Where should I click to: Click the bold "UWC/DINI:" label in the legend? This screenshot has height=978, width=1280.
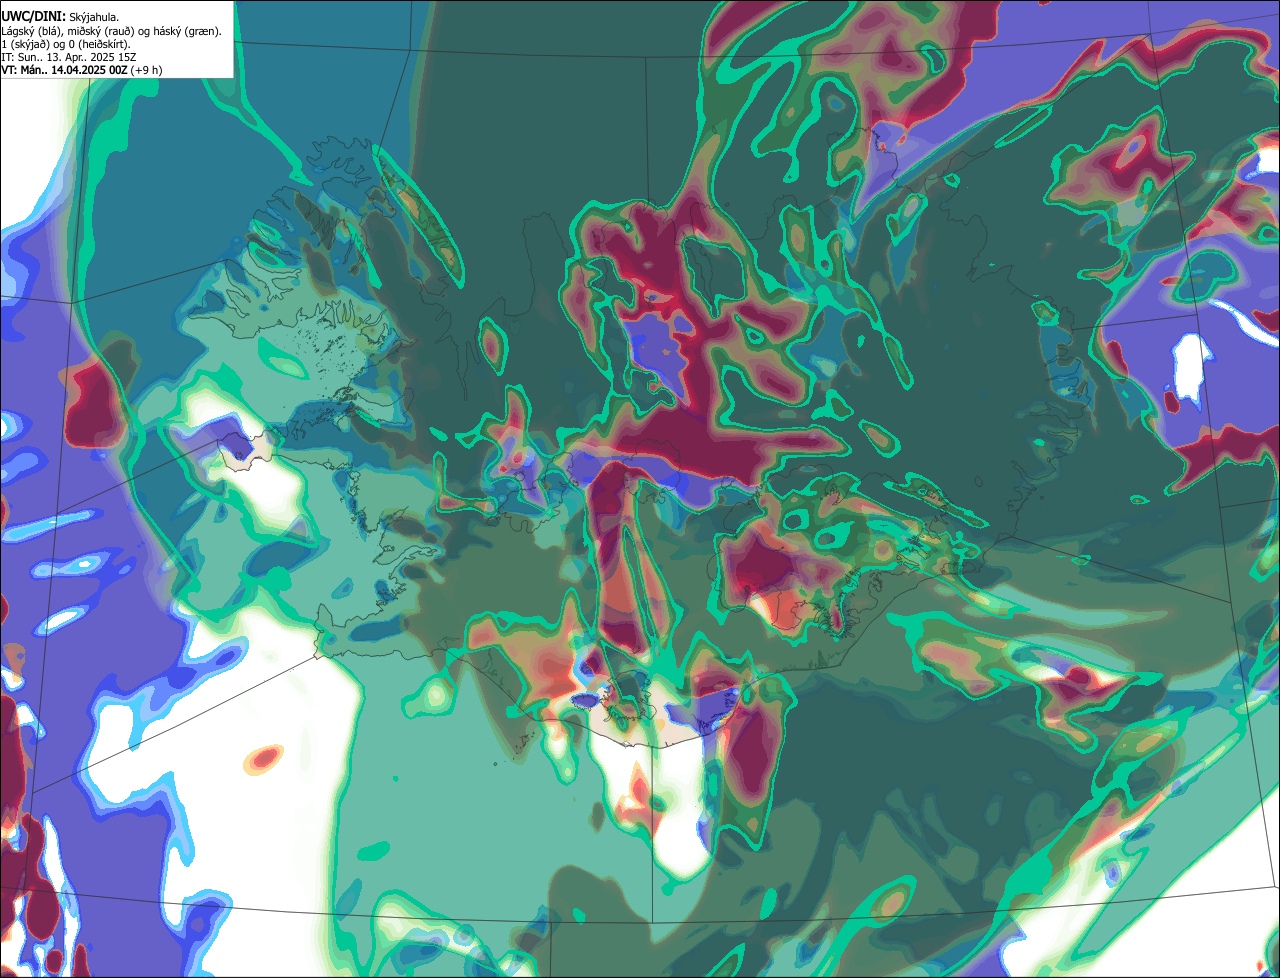pos(33,16)
